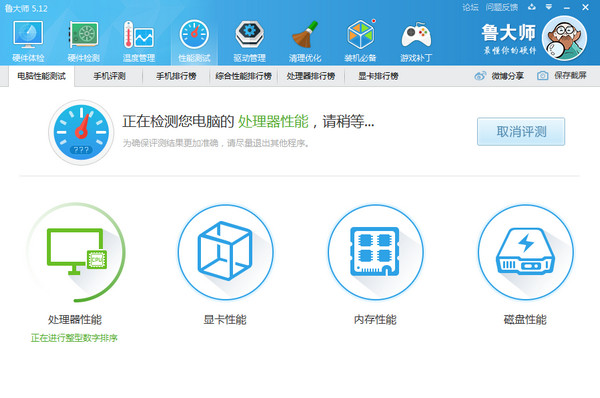This screenshot has height=398, width=600.
Task: Open the 清理优化 cleanup broom icon
Action: click(x=305, y=41)
